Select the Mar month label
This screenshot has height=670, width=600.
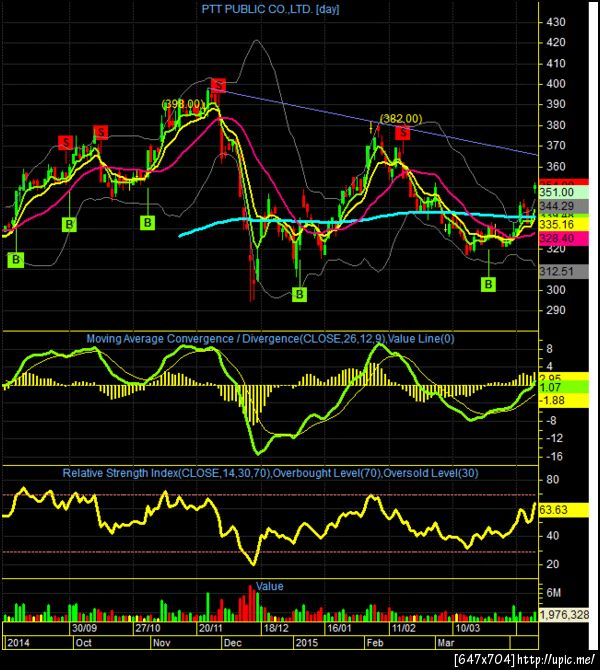(x=446, y=643)
